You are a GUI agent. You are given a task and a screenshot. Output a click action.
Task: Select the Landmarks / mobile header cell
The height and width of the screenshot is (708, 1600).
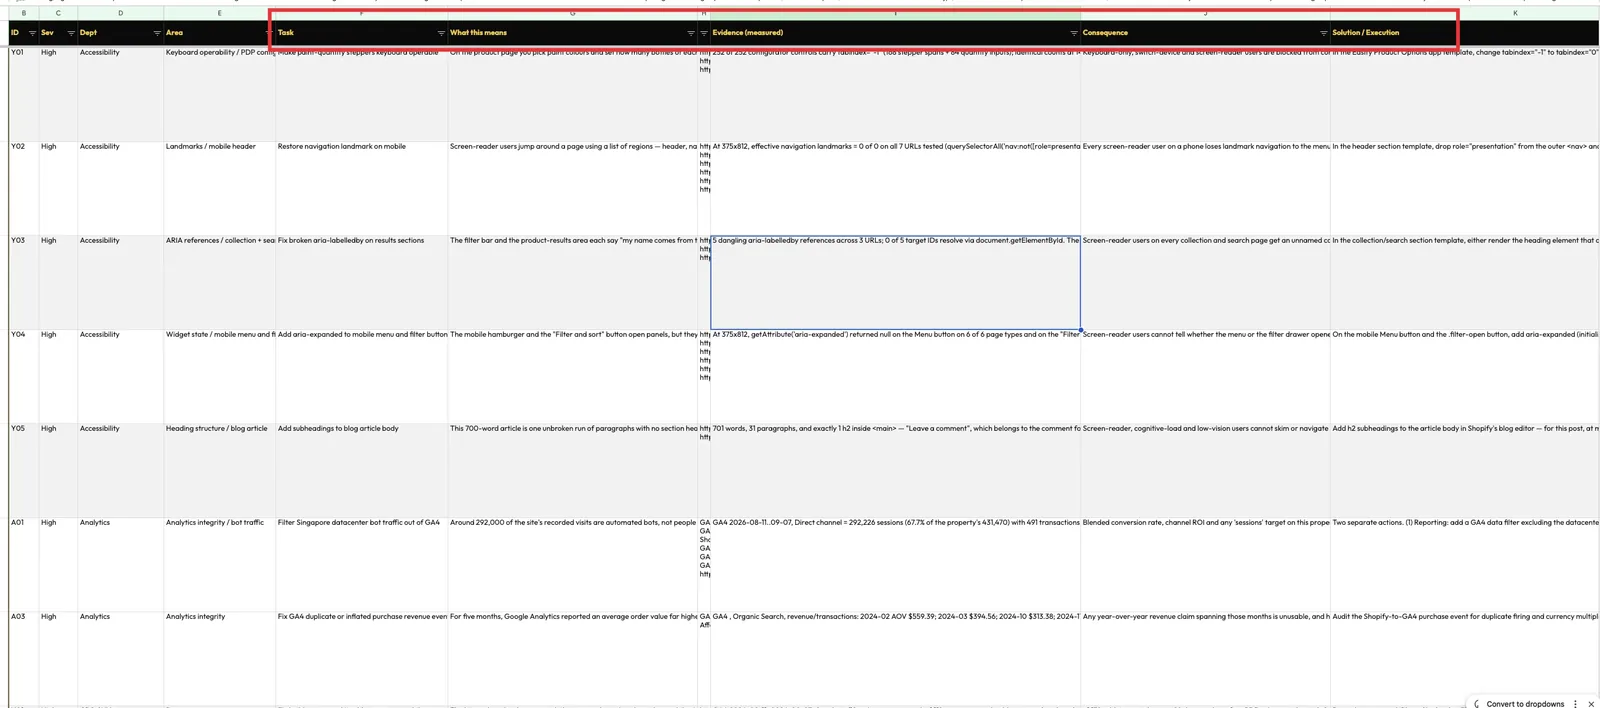coord(220,188)
